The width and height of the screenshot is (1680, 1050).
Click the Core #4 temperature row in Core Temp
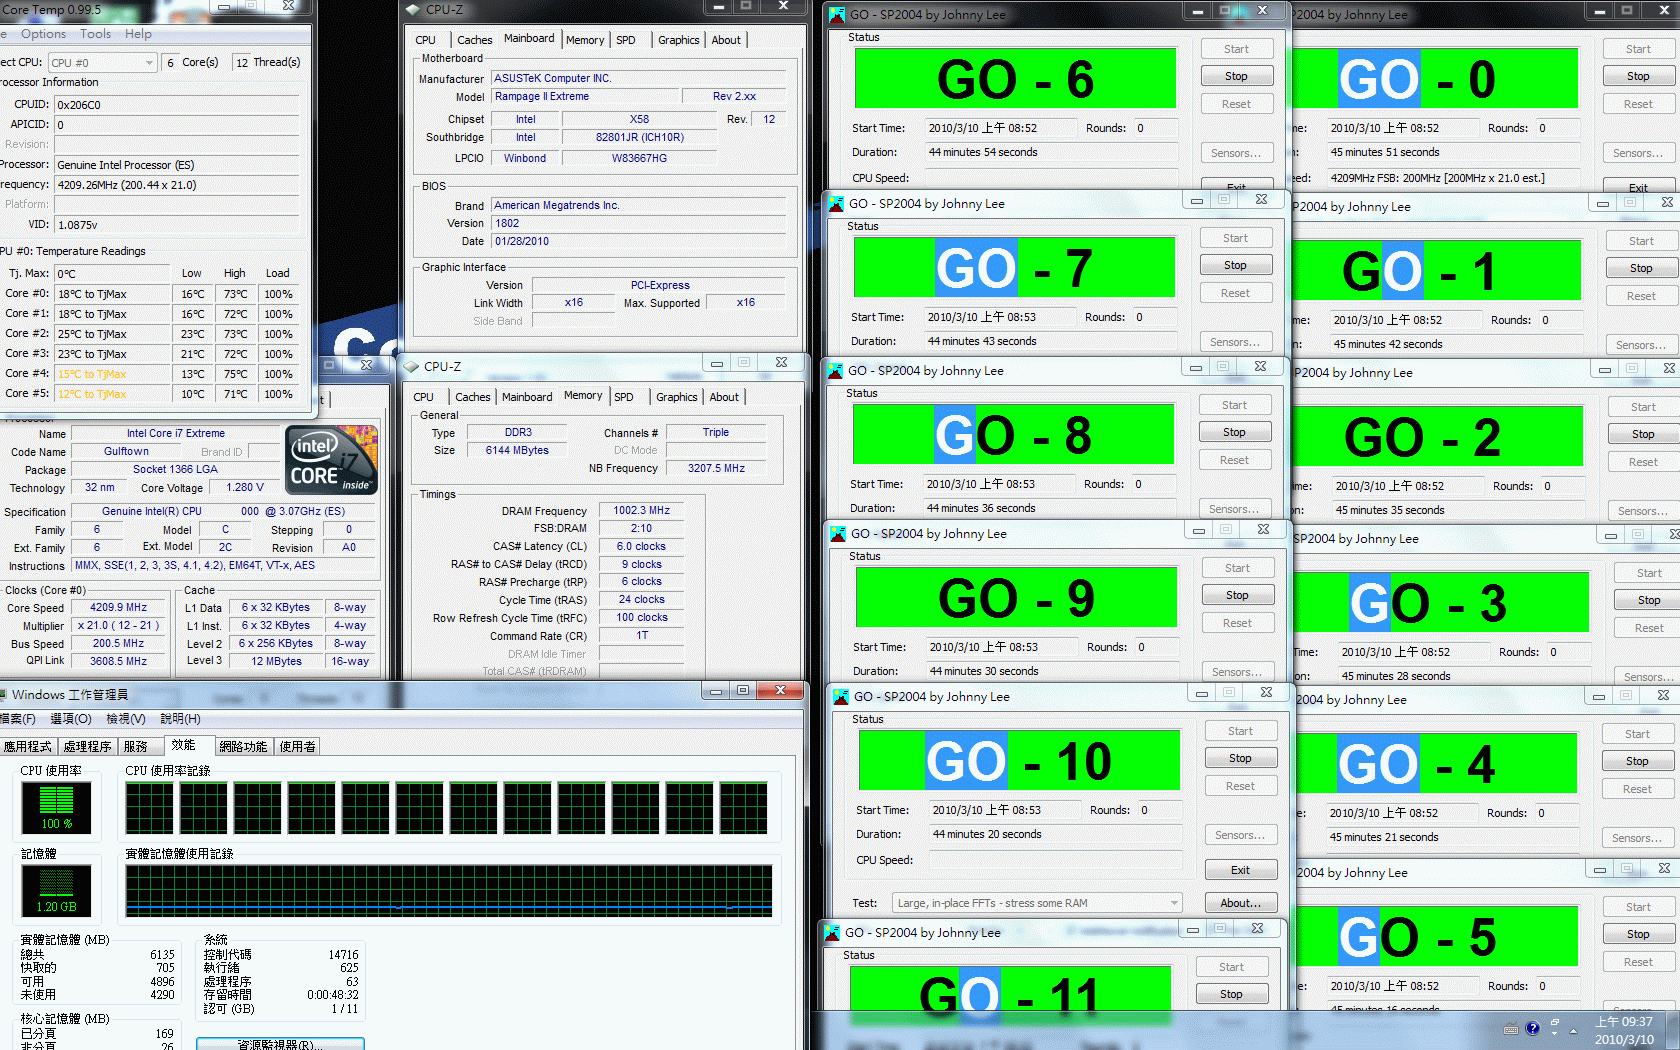click(x=150, y=374)
